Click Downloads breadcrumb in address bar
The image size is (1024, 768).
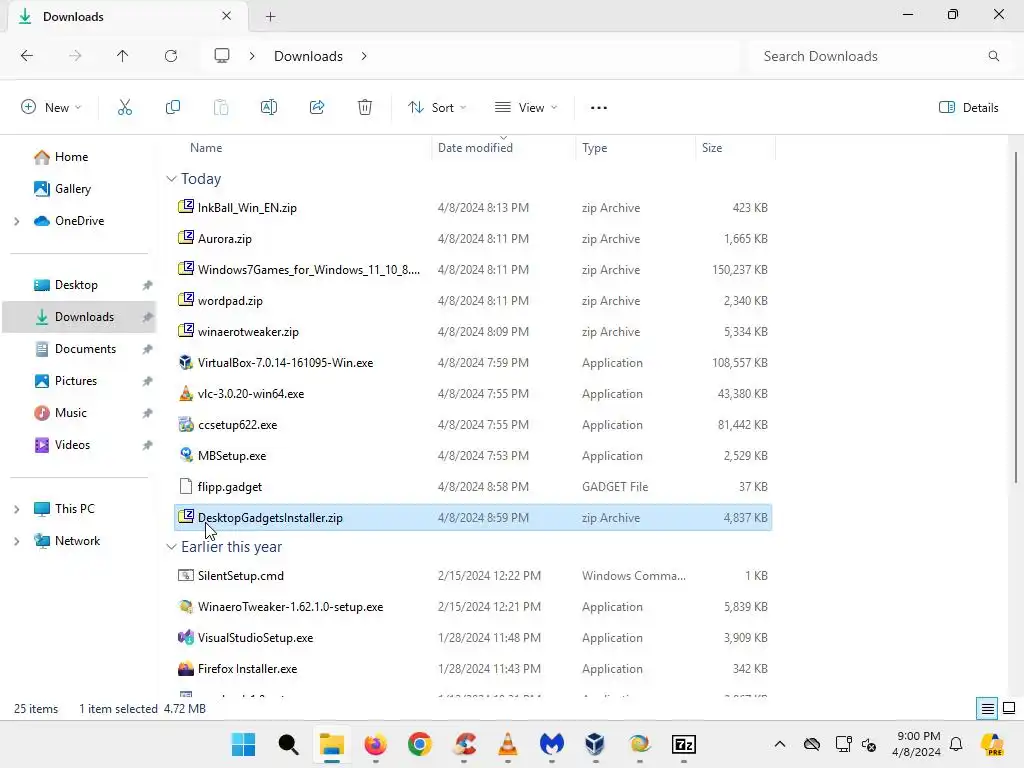[x=308, y=56]
